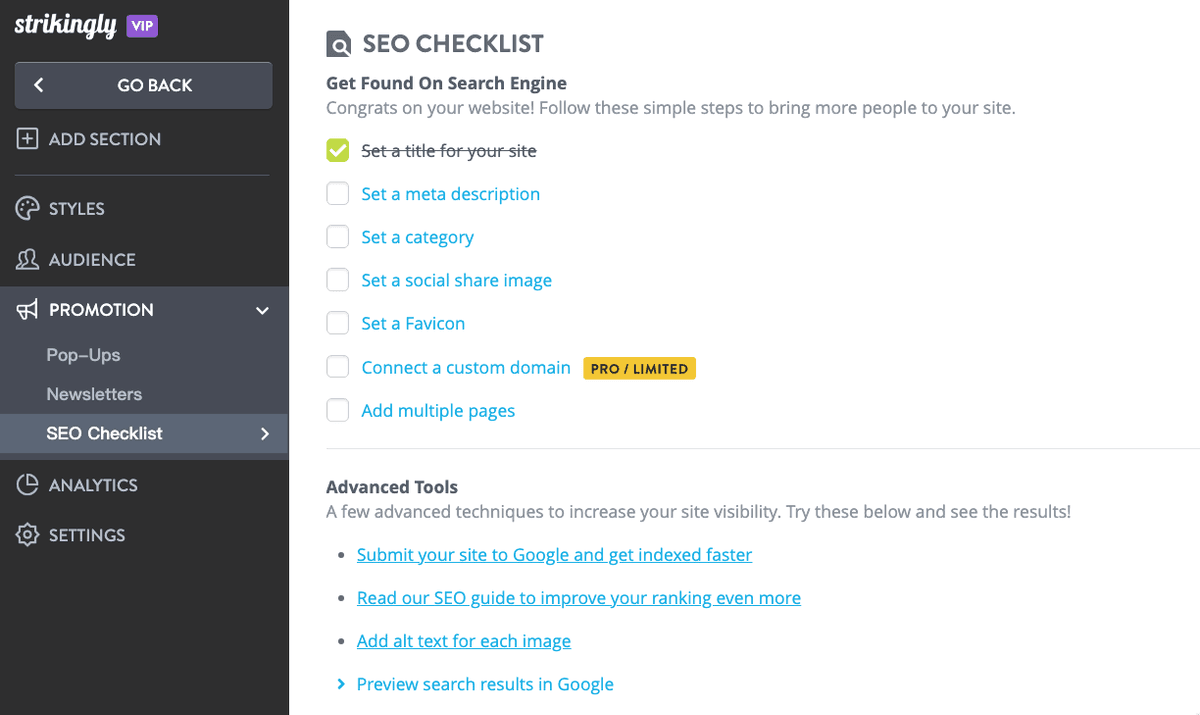The width and height of the screenshot is (1200, 715).
Task: Open the Analytics icon in sidebar
Action: coord(27,484)
